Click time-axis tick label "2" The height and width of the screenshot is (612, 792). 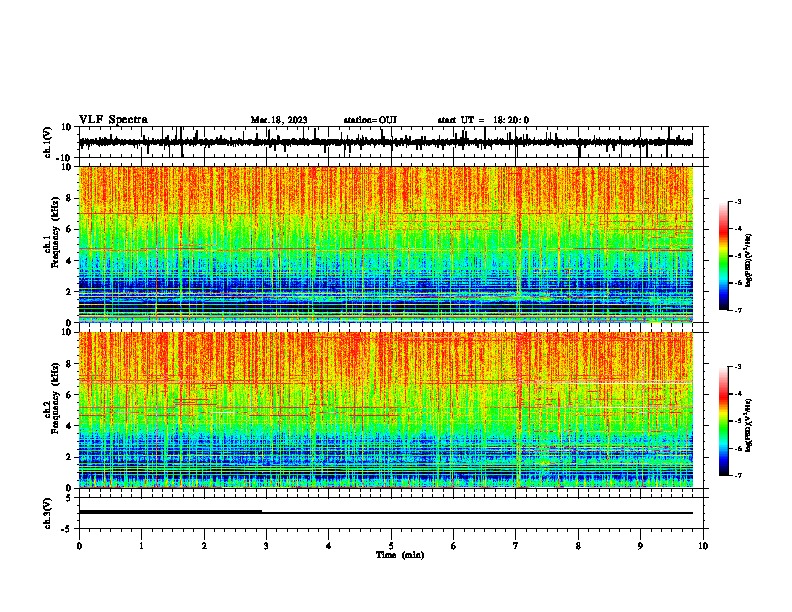click(x=204, y=546)
